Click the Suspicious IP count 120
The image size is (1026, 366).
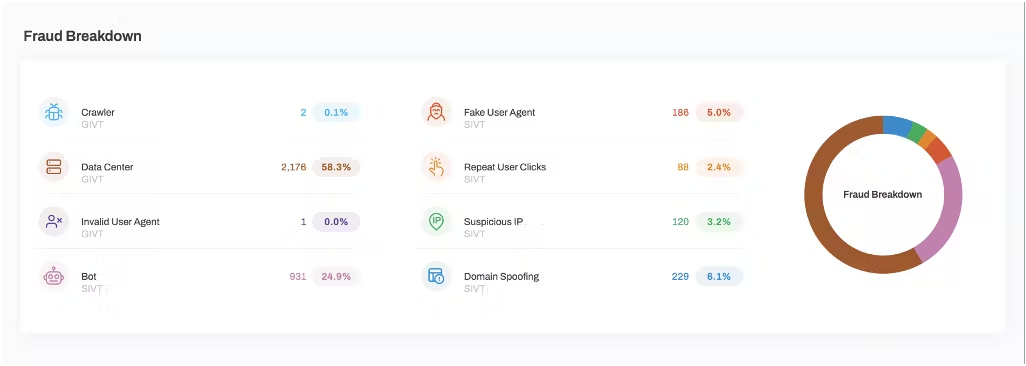(681, 221)
